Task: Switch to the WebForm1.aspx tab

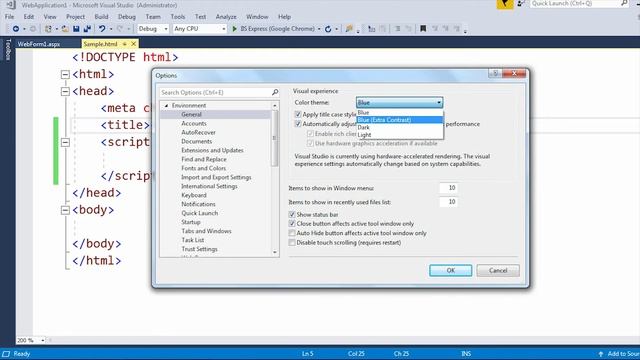Action: pyautogui.click(x=39, y=44)
